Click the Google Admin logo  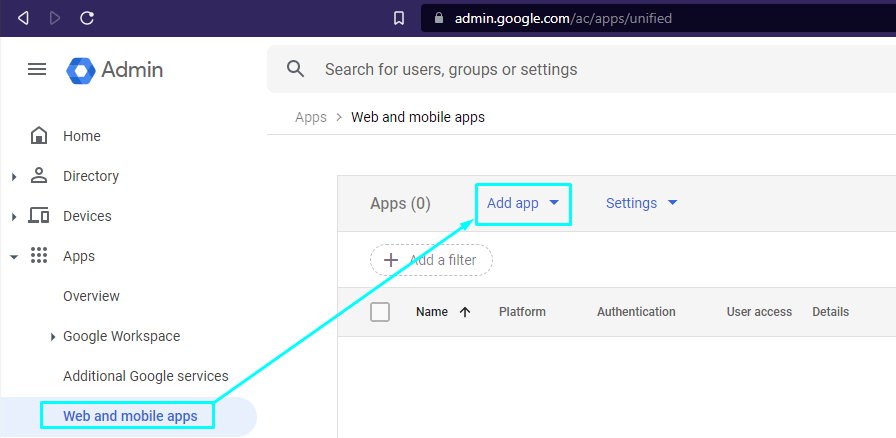click(x=81, y=70)
